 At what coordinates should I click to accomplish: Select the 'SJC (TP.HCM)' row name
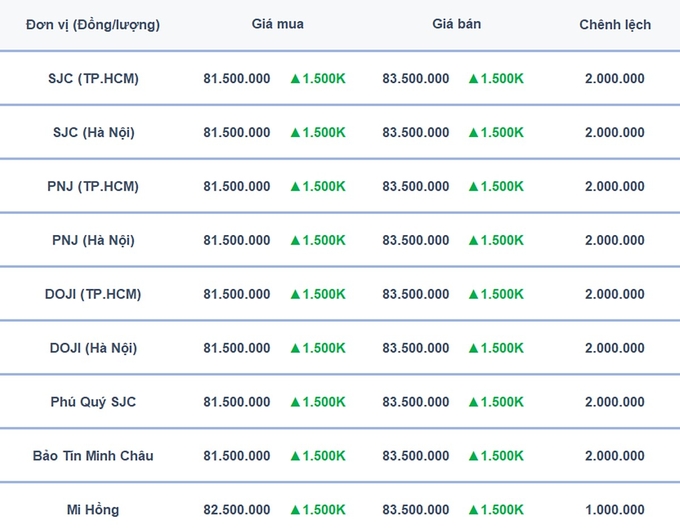point(93,79)
